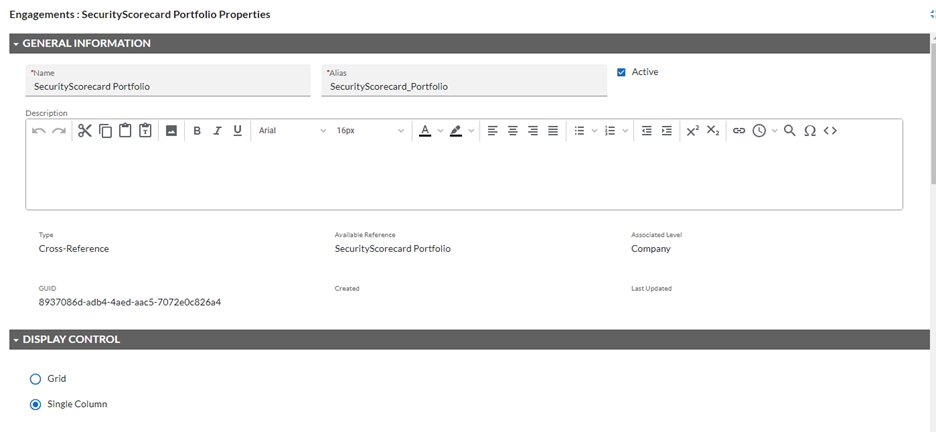Screen dimensions: 936x432
Task: Center align the text
Action: click(x=513, y=131)
